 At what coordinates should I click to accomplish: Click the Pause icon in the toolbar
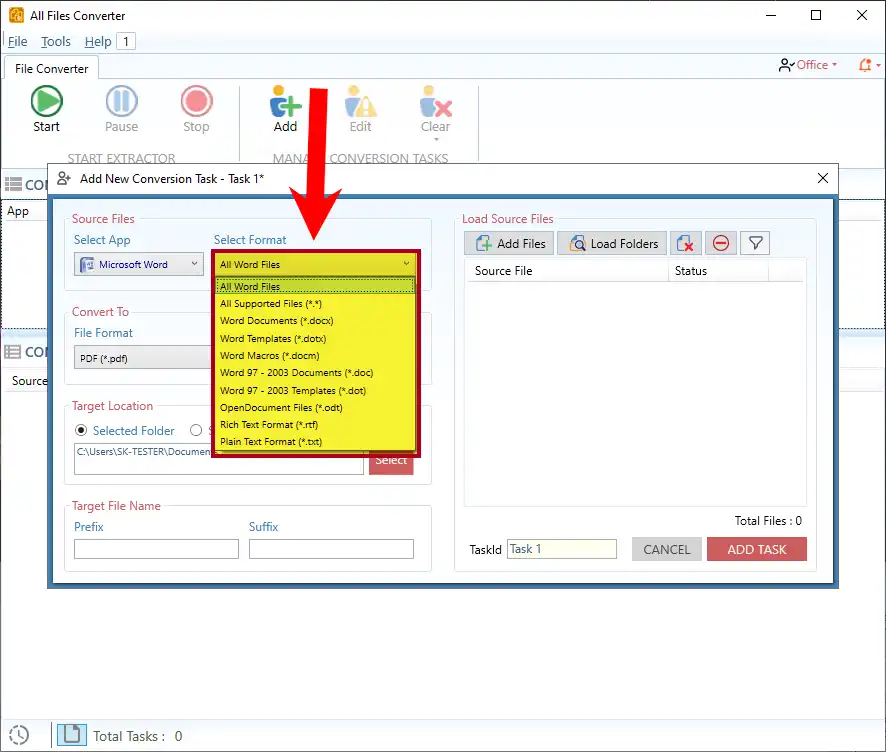pos(121,101)
